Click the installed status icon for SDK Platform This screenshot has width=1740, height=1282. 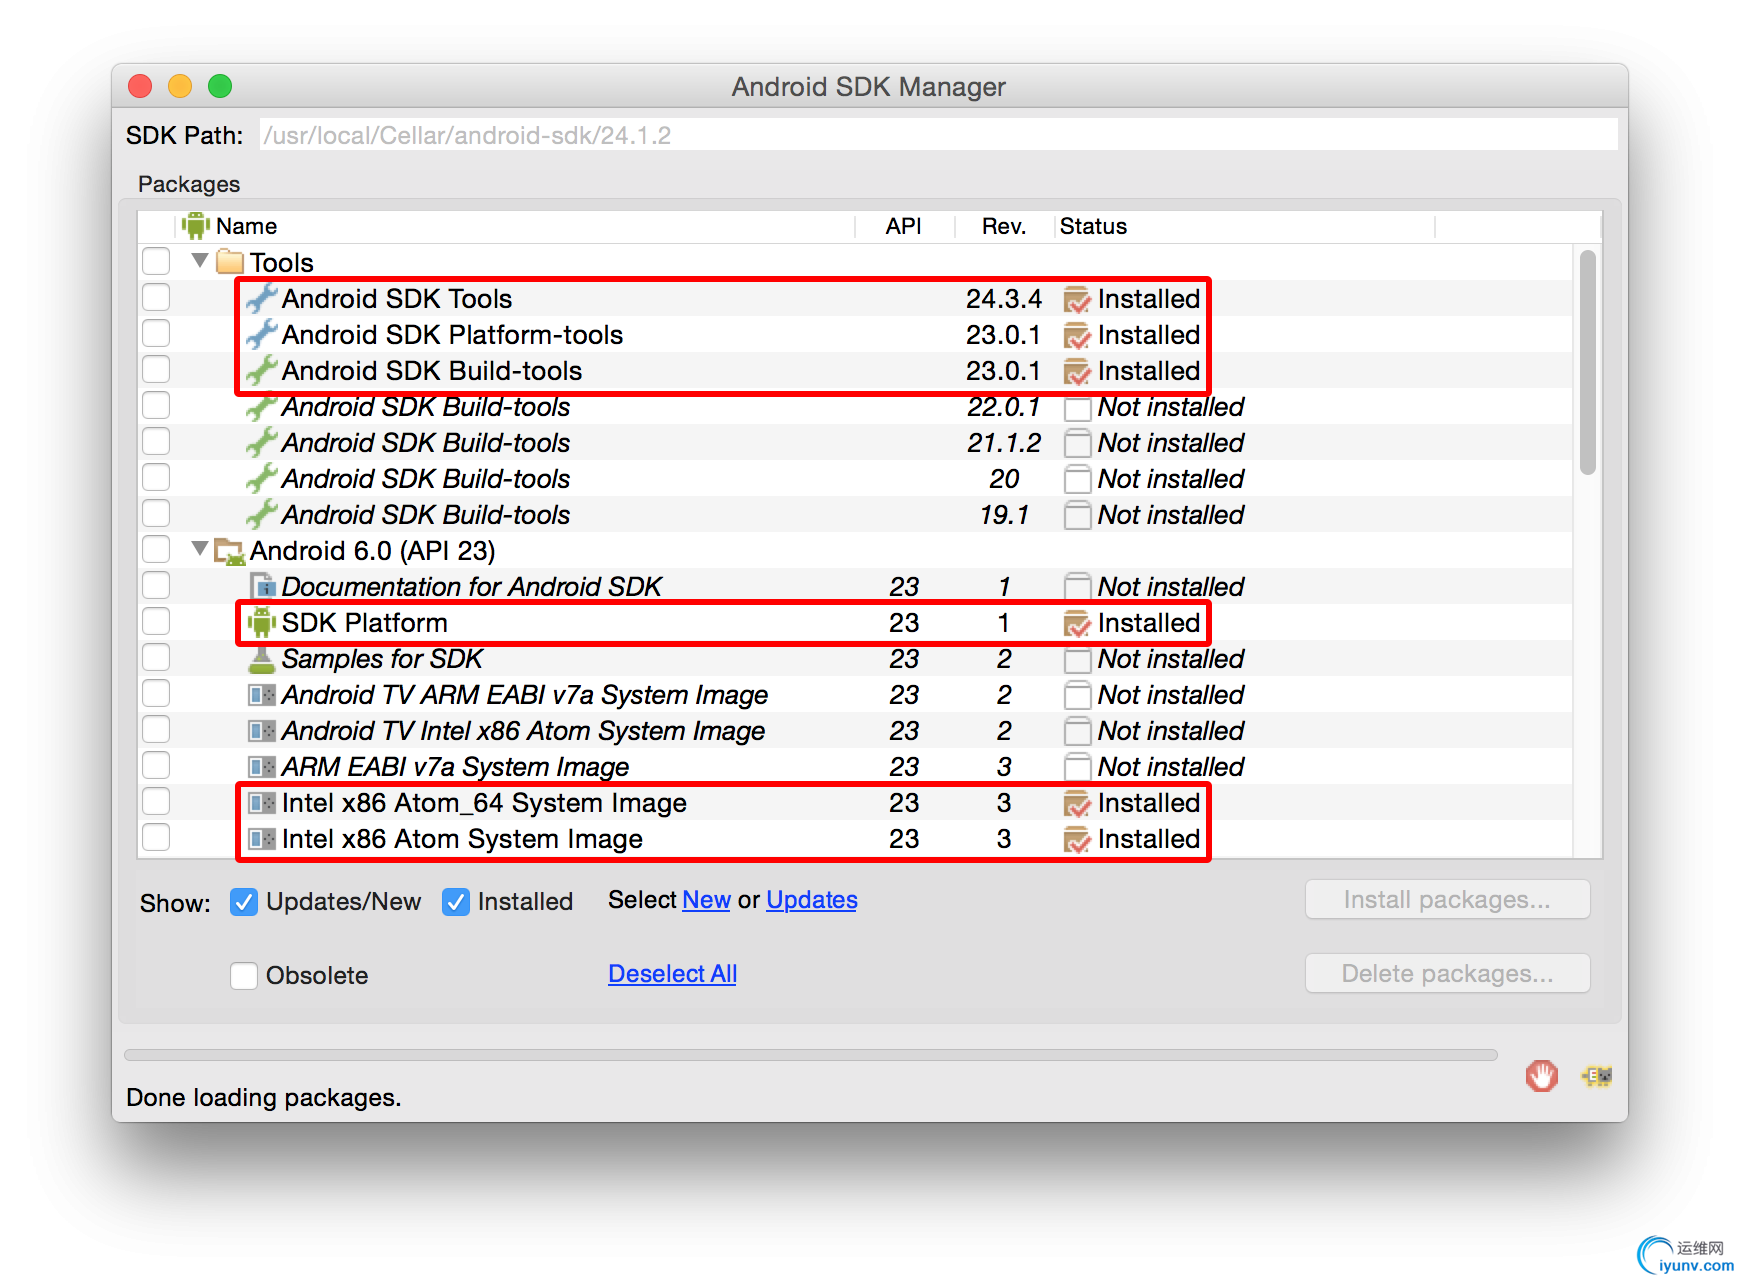(x=1077, y=623)
